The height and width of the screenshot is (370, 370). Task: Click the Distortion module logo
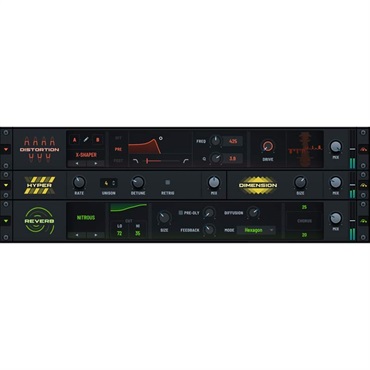(x=39, y=149)
